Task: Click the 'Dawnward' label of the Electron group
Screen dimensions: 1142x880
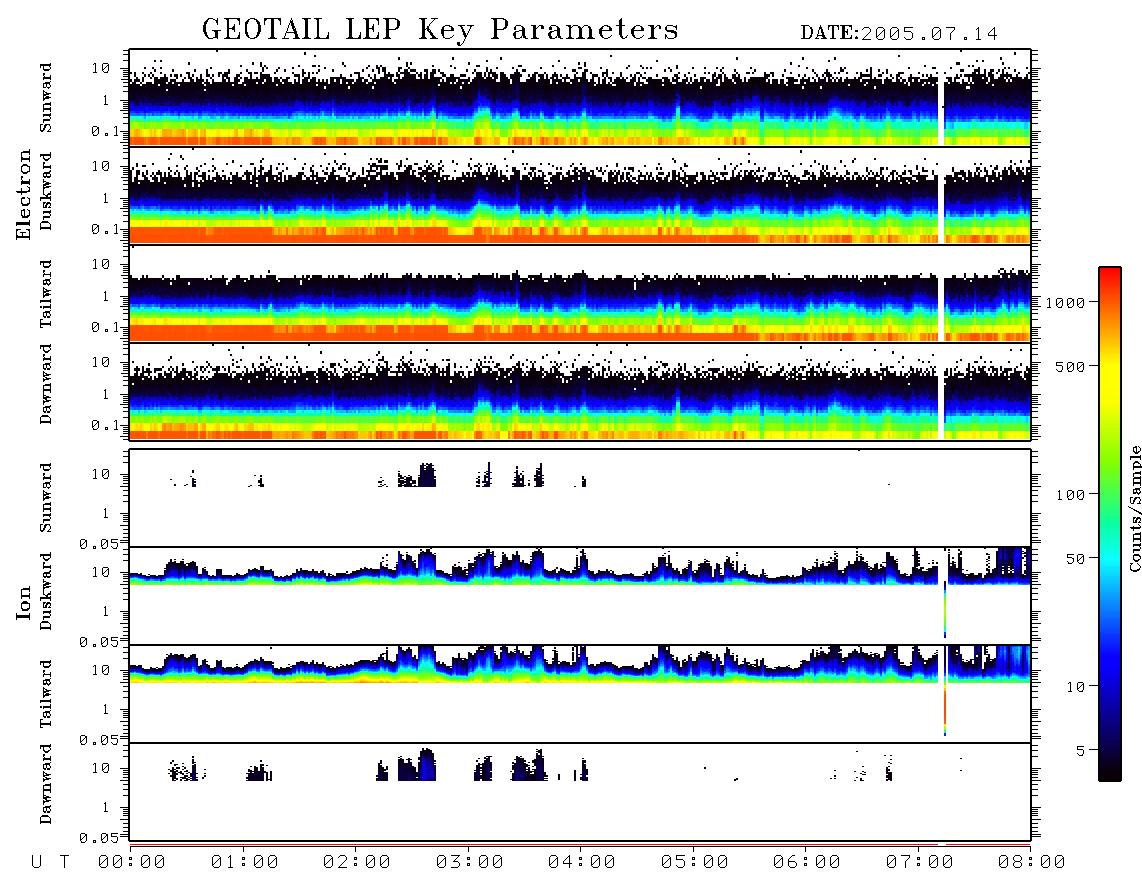Action: pos(46,384)
